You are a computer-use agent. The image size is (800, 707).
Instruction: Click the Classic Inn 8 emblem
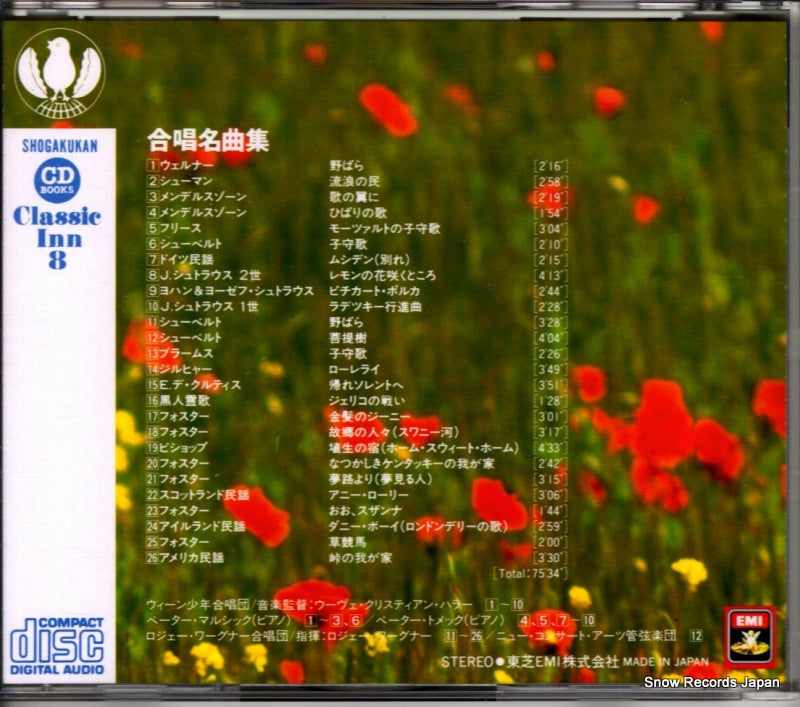(58, 233)
